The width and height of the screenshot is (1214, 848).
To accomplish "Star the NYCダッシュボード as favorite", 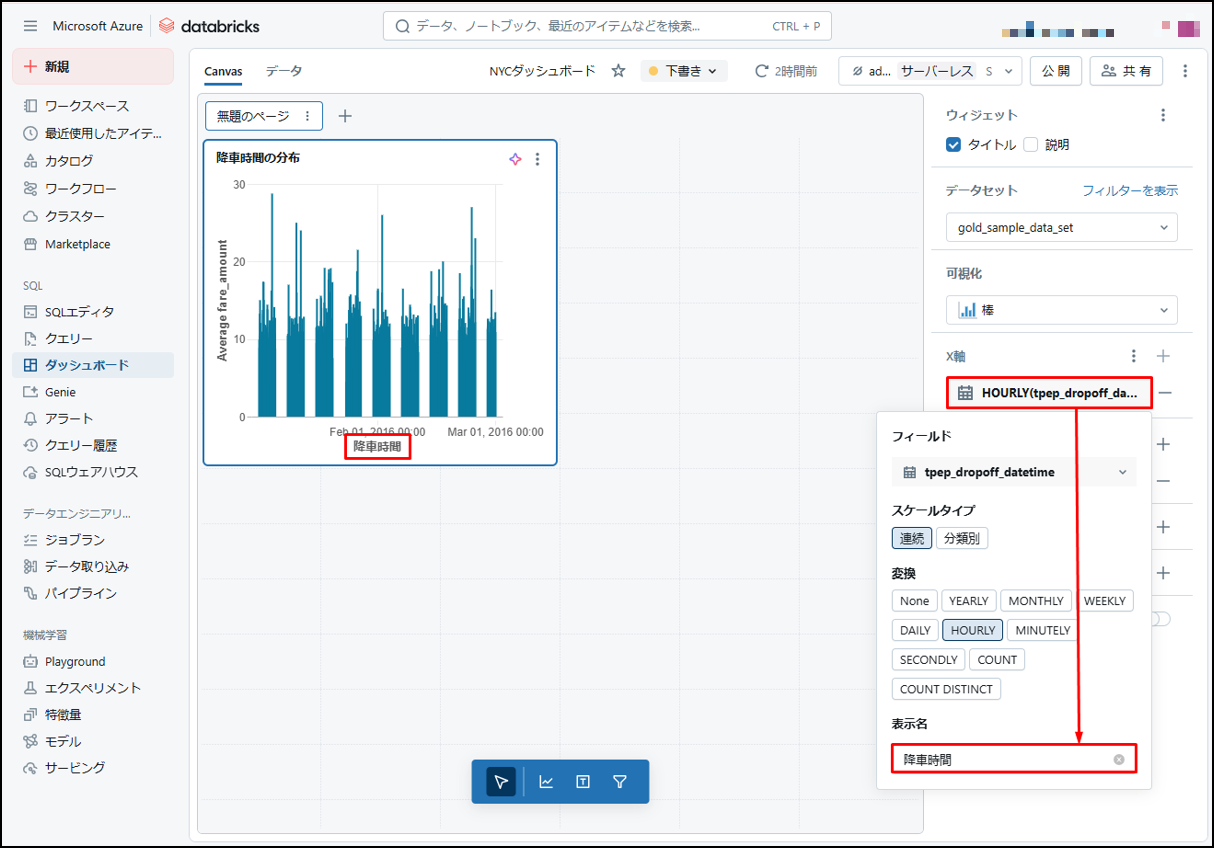I will [x=619, y=71].
